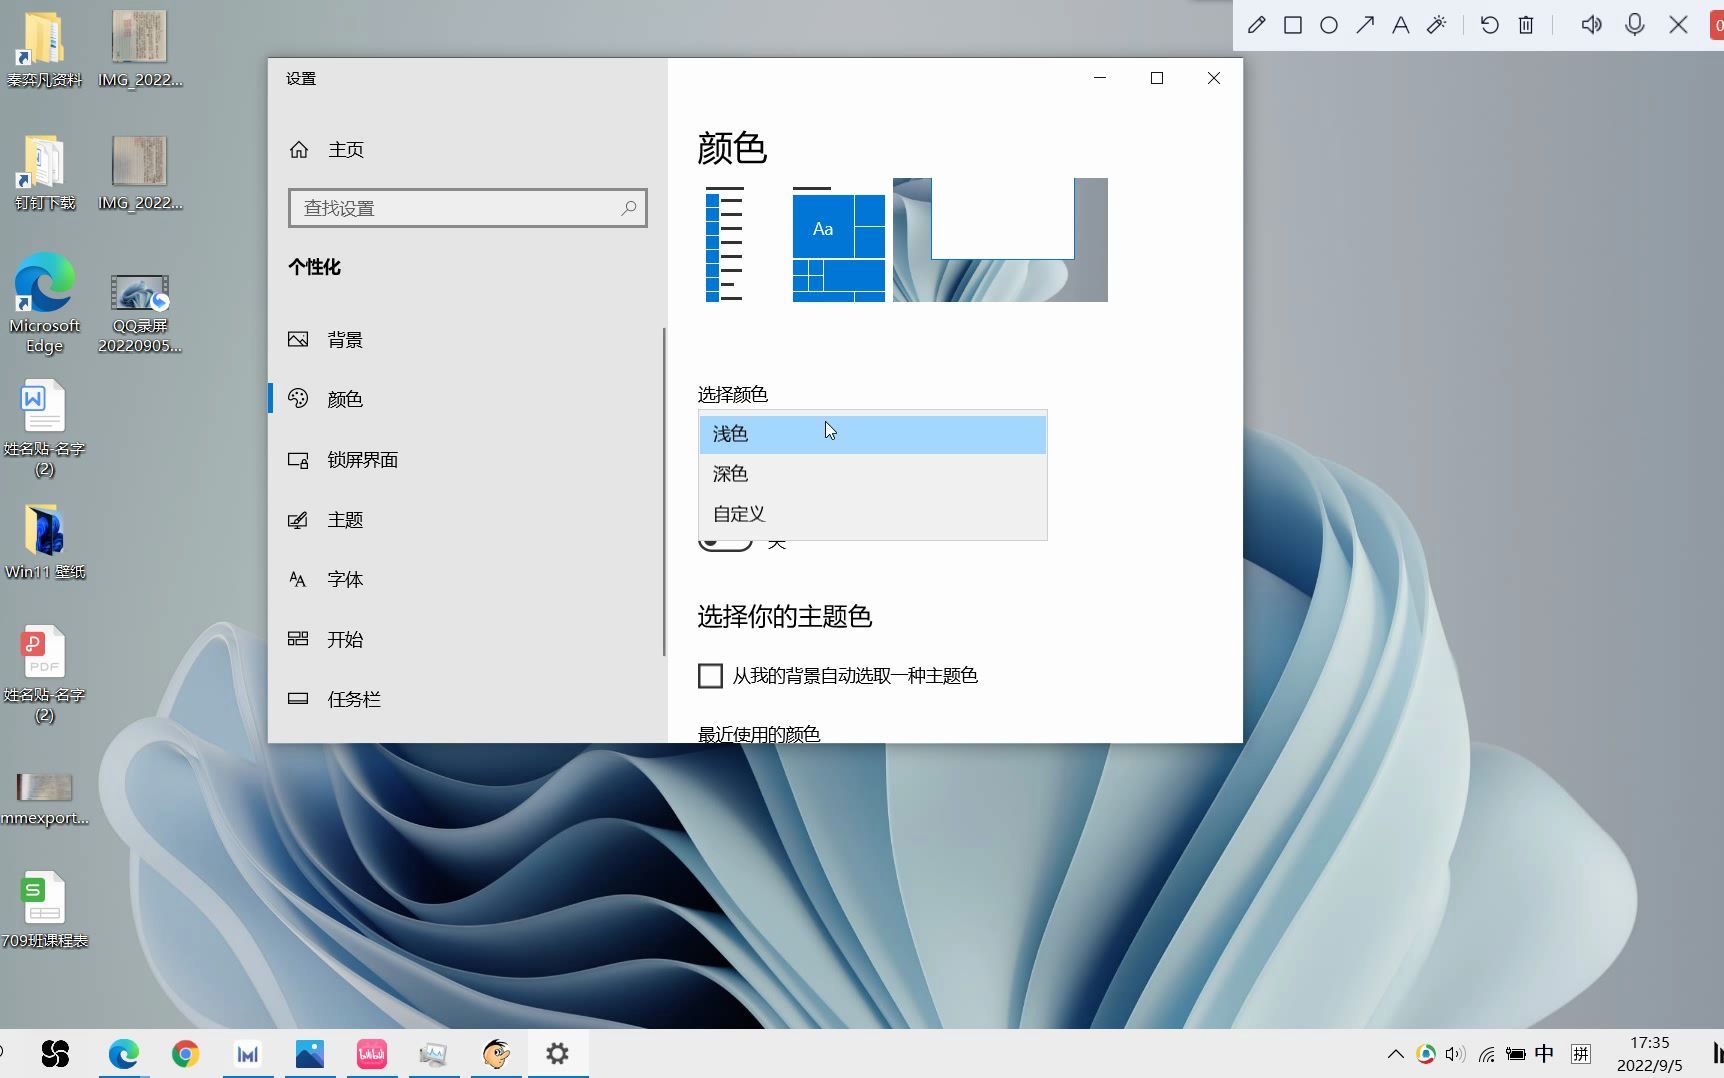Go to 主页 in the Settings sidebar

tap(346, 149)
